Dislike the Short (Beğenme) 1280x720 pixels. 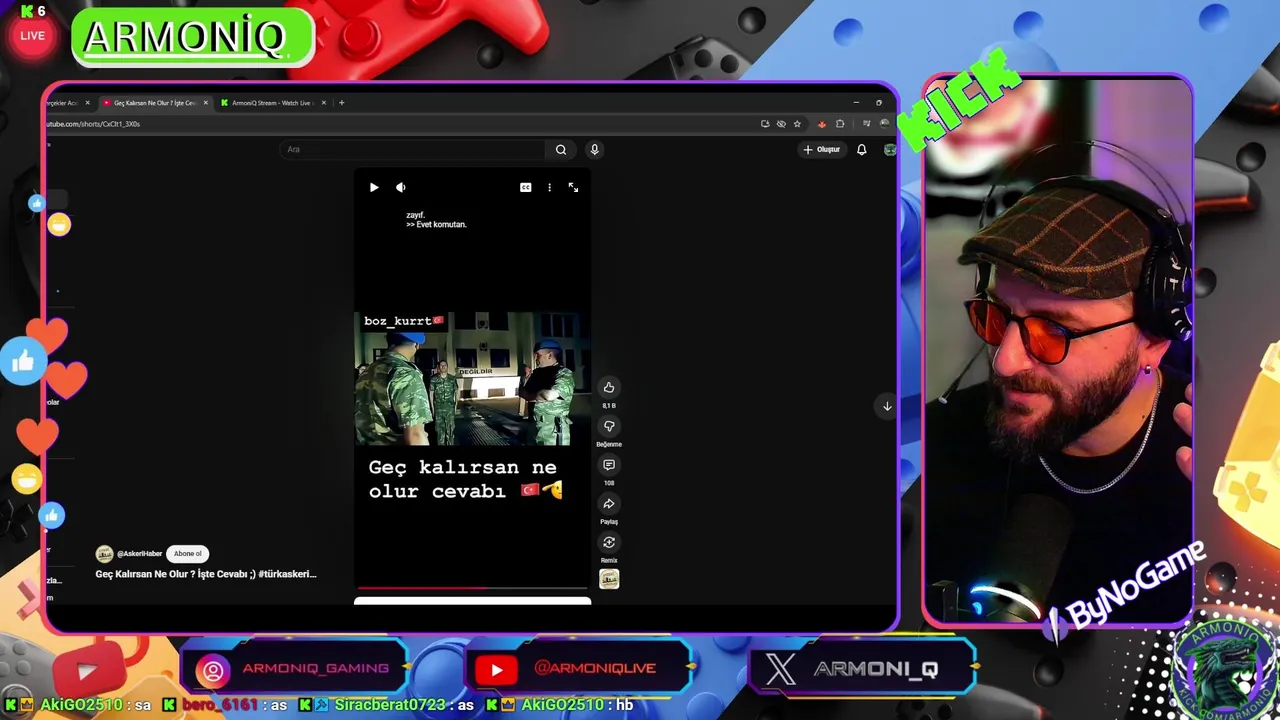tap(609, 426)
